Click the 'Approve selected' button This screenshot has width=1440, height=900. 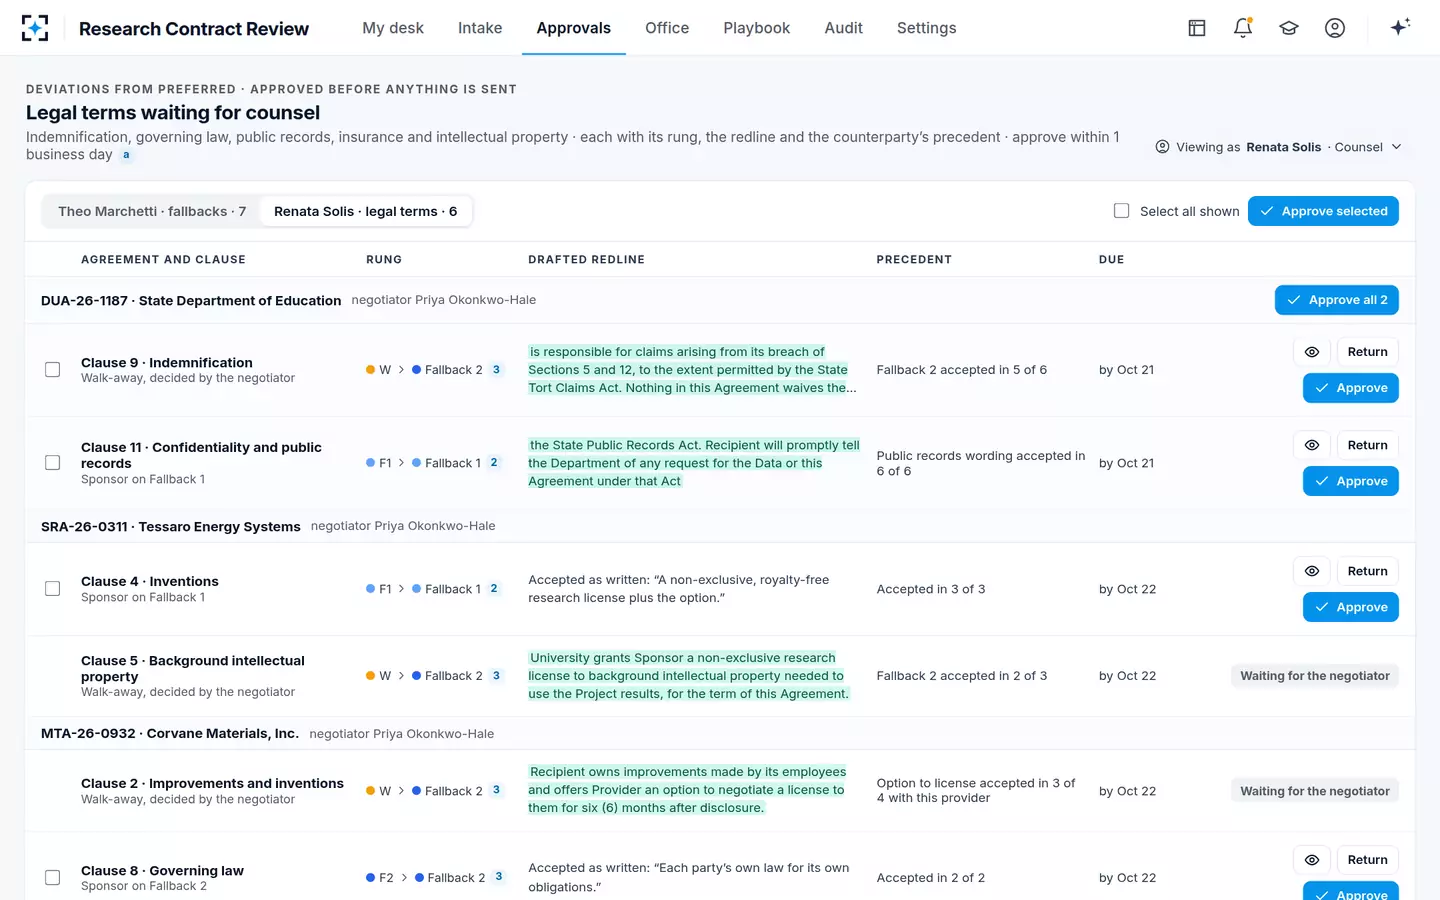1323,211
